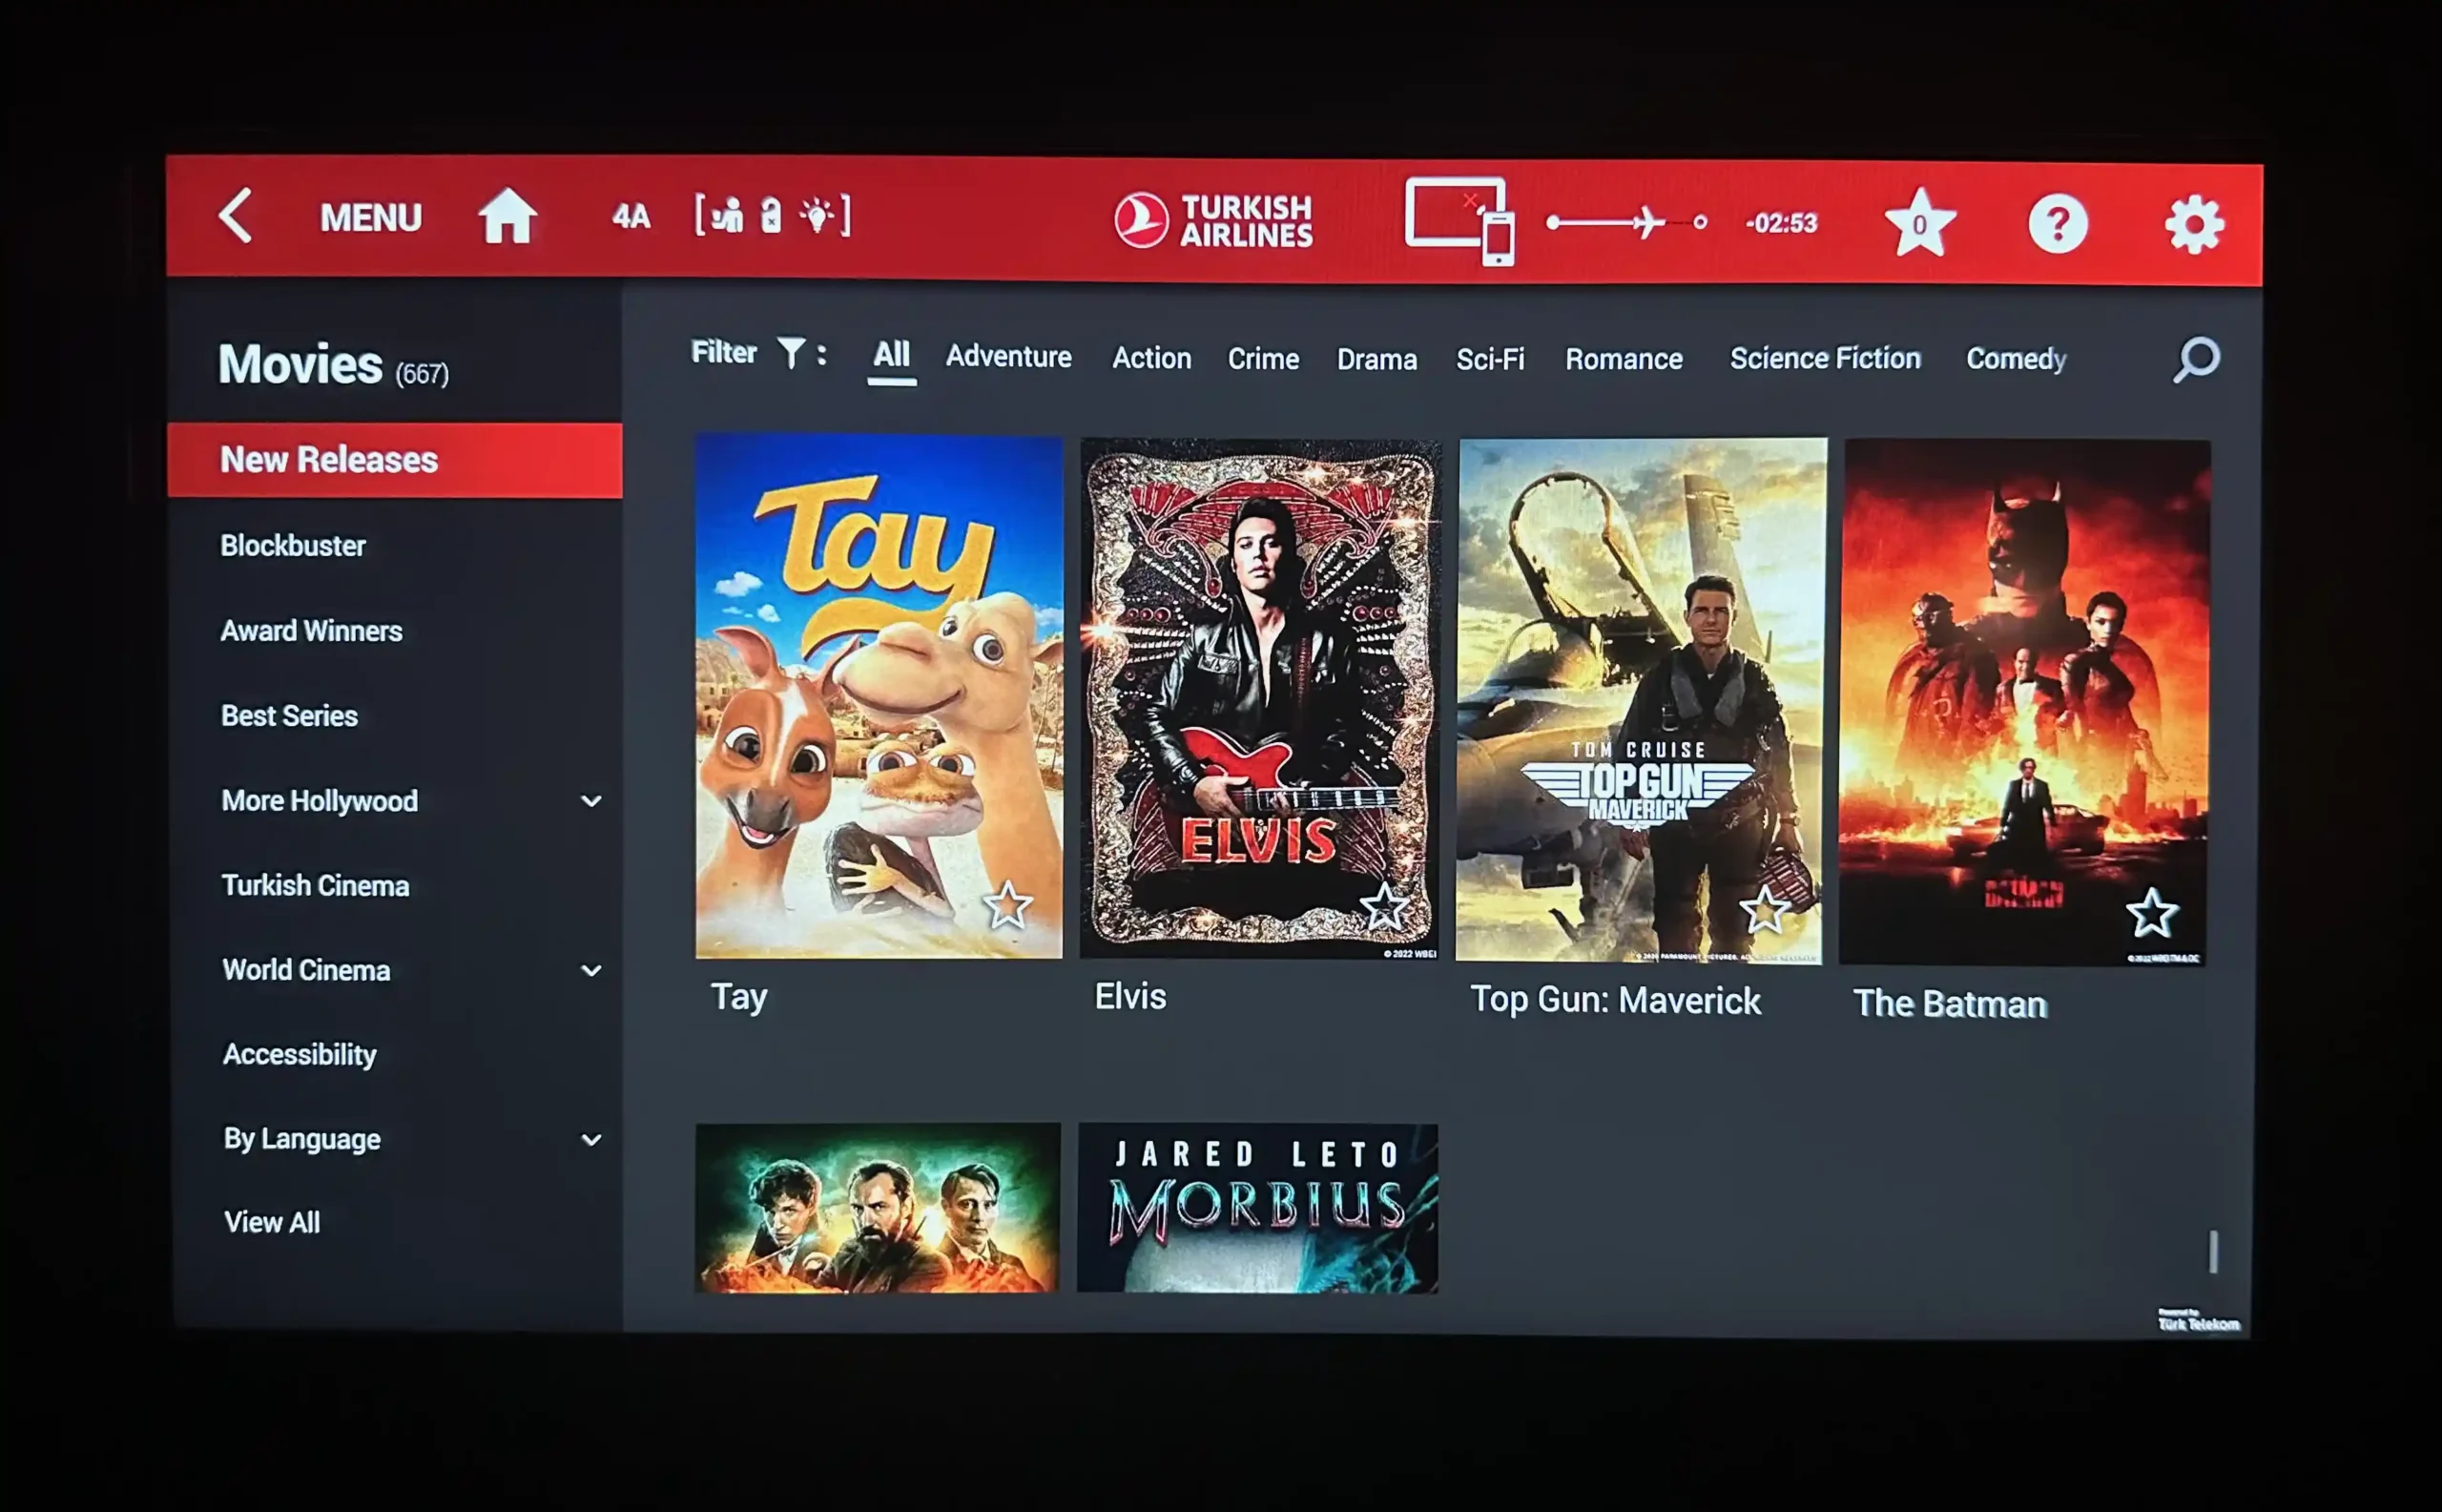The height and width of the screenshot is (1512, 2442).
Task: Click the Comedy genre filter tab
Action: coord(2017,358)
